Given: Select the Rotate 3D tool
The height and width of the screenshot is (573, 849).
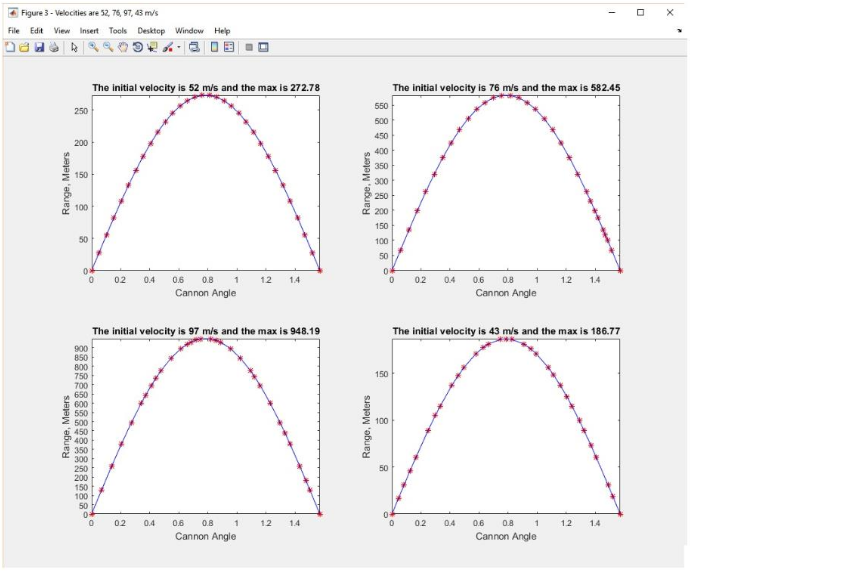Looking at the screenshot, I should coord(138,47).
